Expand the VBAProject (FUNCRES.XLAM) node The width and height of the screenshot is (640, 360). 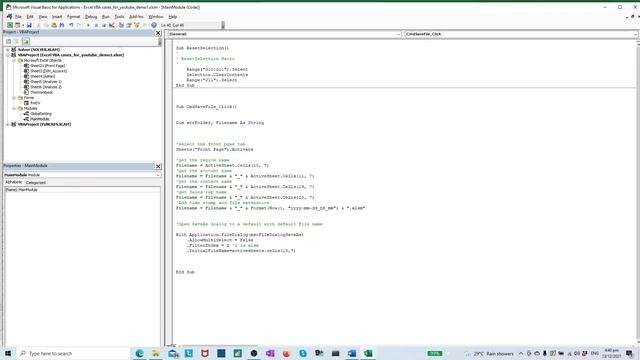coord(8,124)
